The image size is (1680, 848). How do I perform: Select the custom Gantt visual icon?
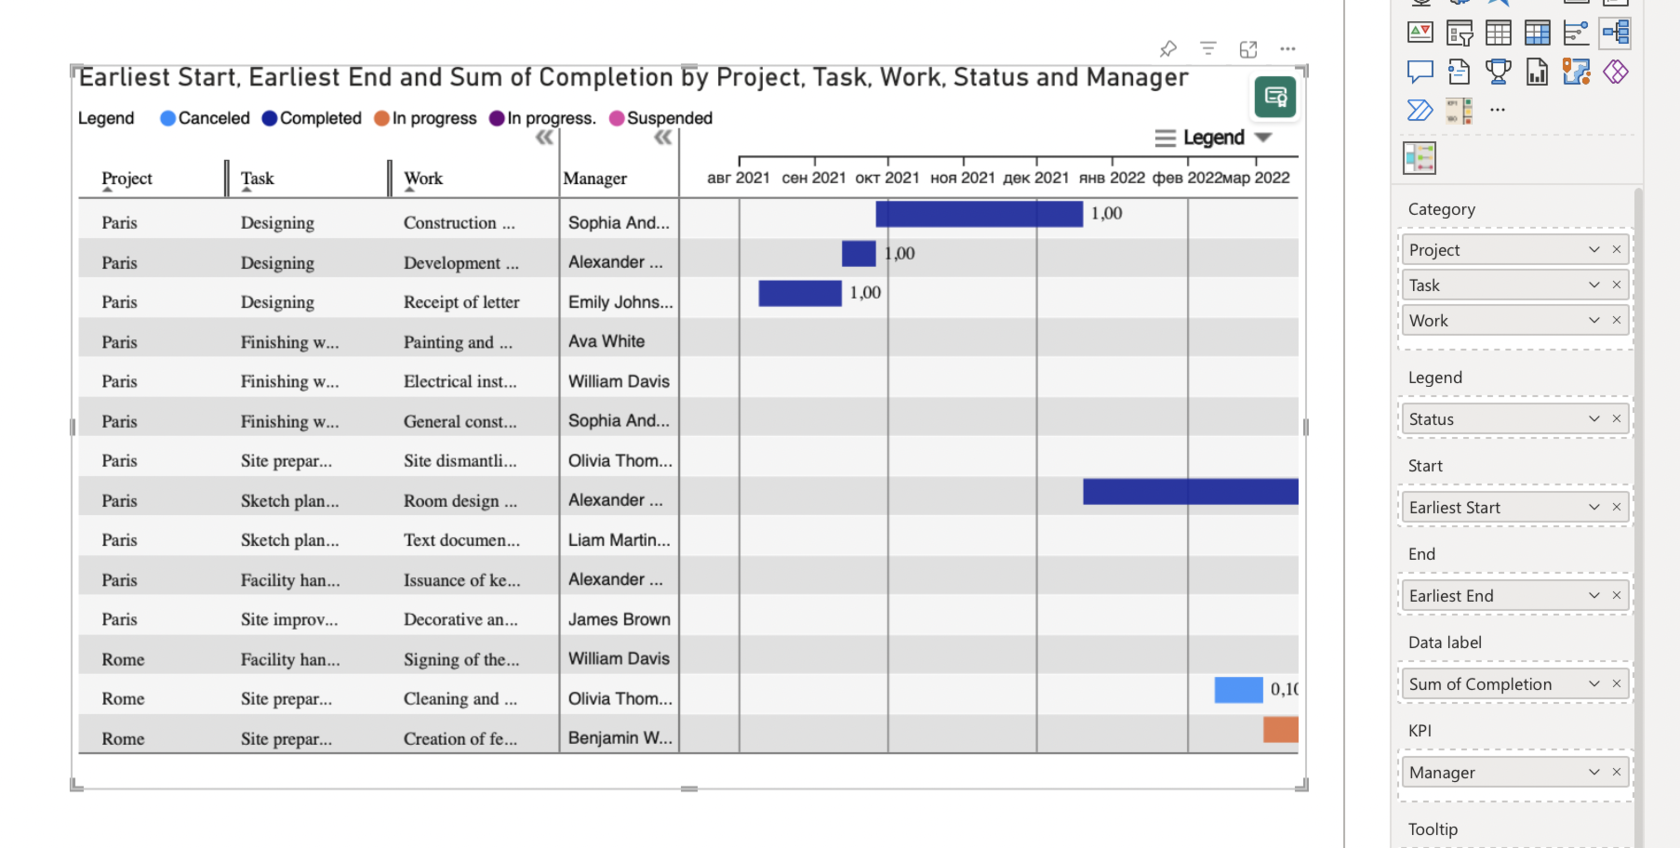[1419, 158]
